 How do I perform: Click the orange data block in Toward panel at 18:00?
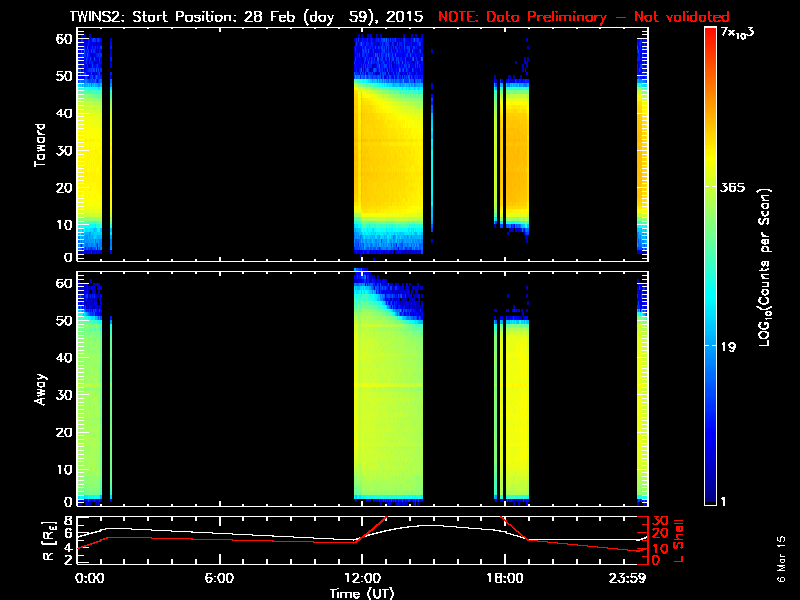517,150
